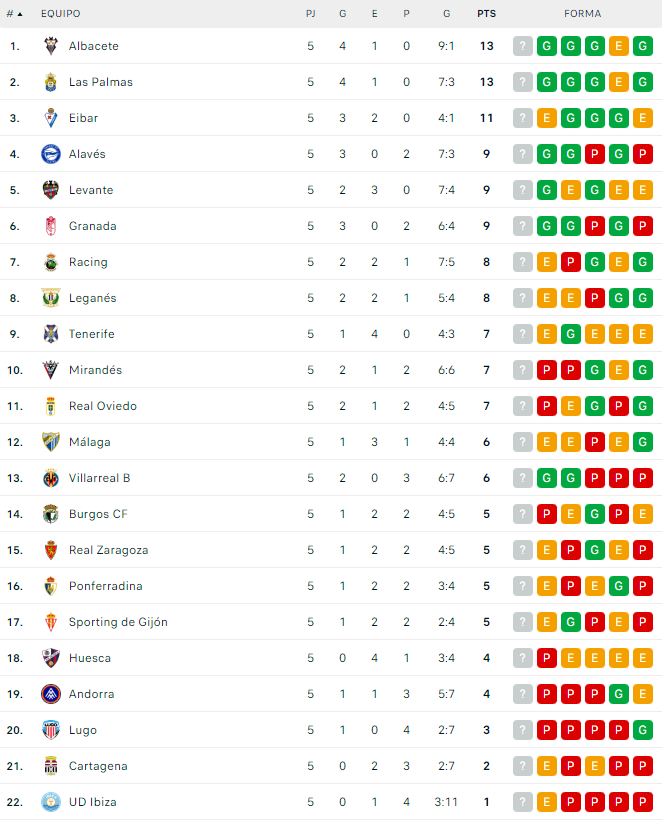
Task: Sort standings by PTS column header
Action: coord(486,14)
